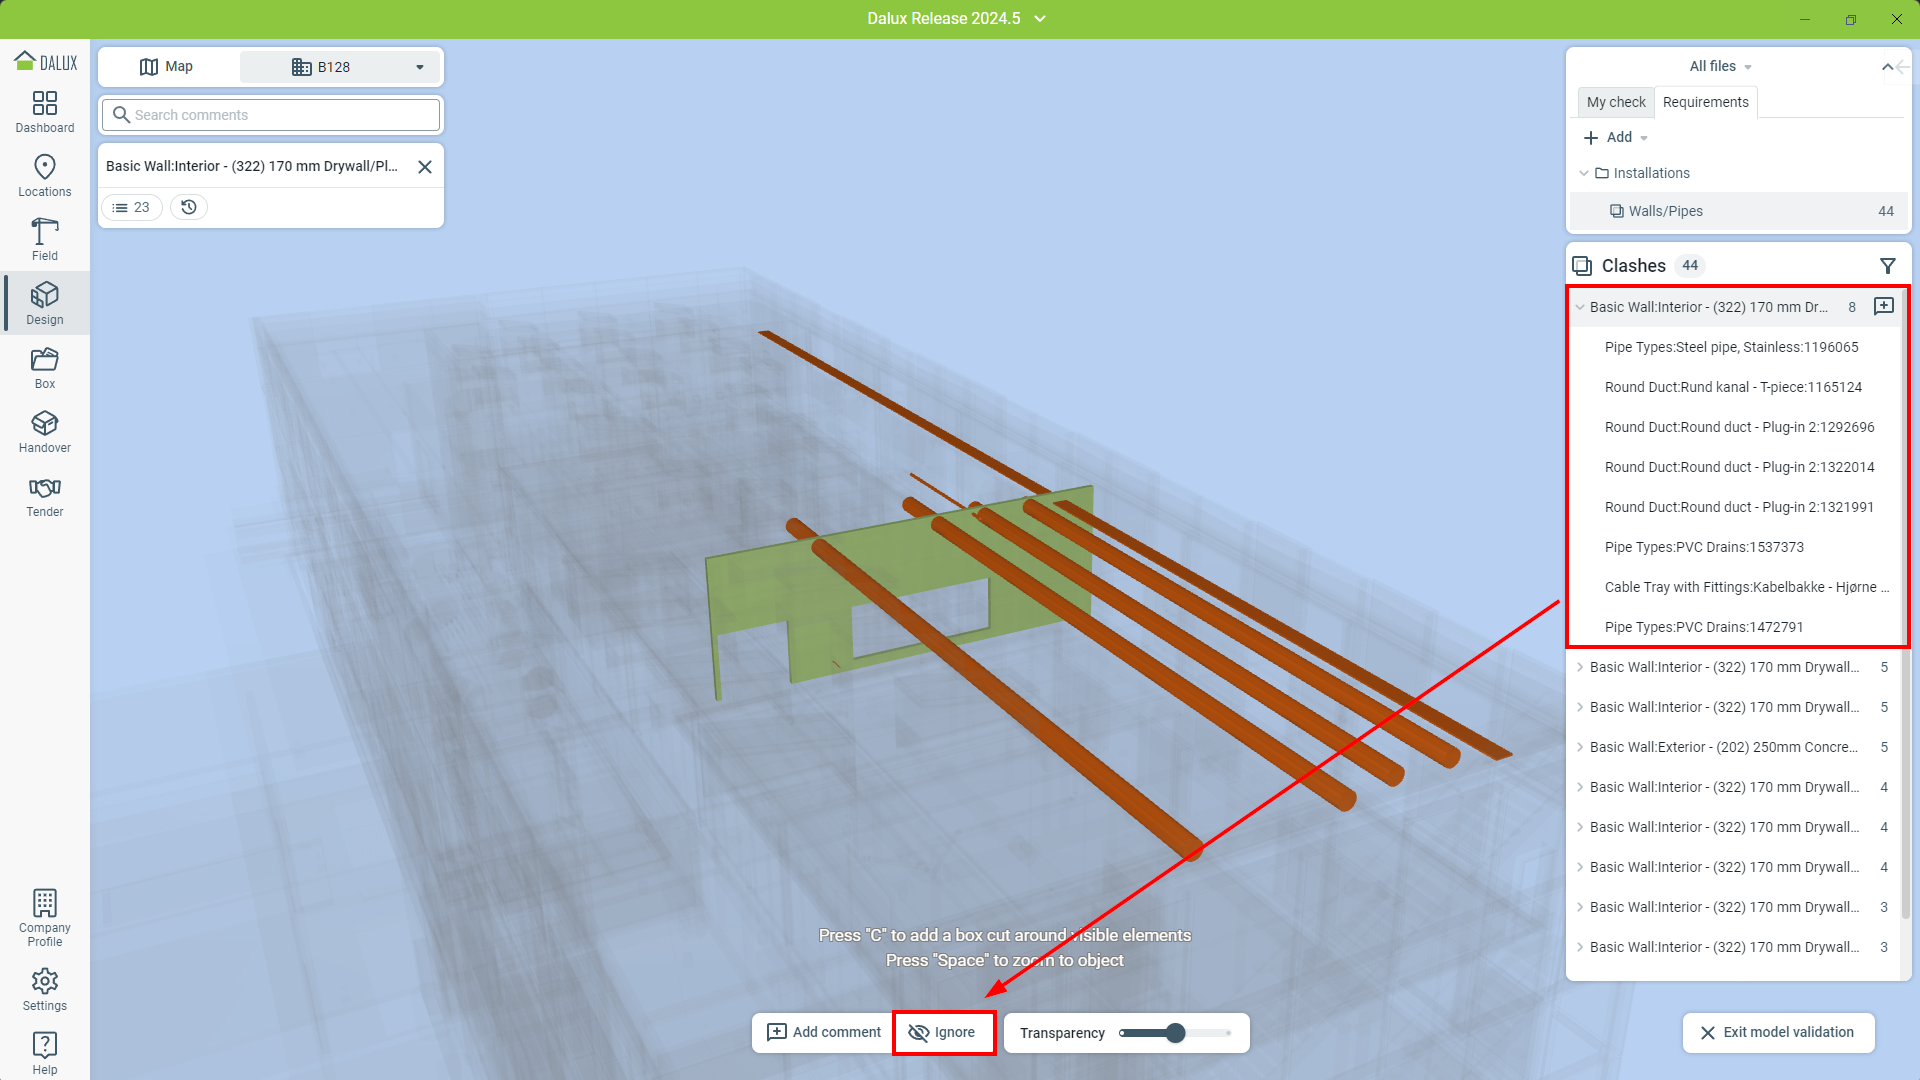1920x1080 pixels.
Task: Adjust the Transparency slider handle
Action: tap(1176, 1033)
